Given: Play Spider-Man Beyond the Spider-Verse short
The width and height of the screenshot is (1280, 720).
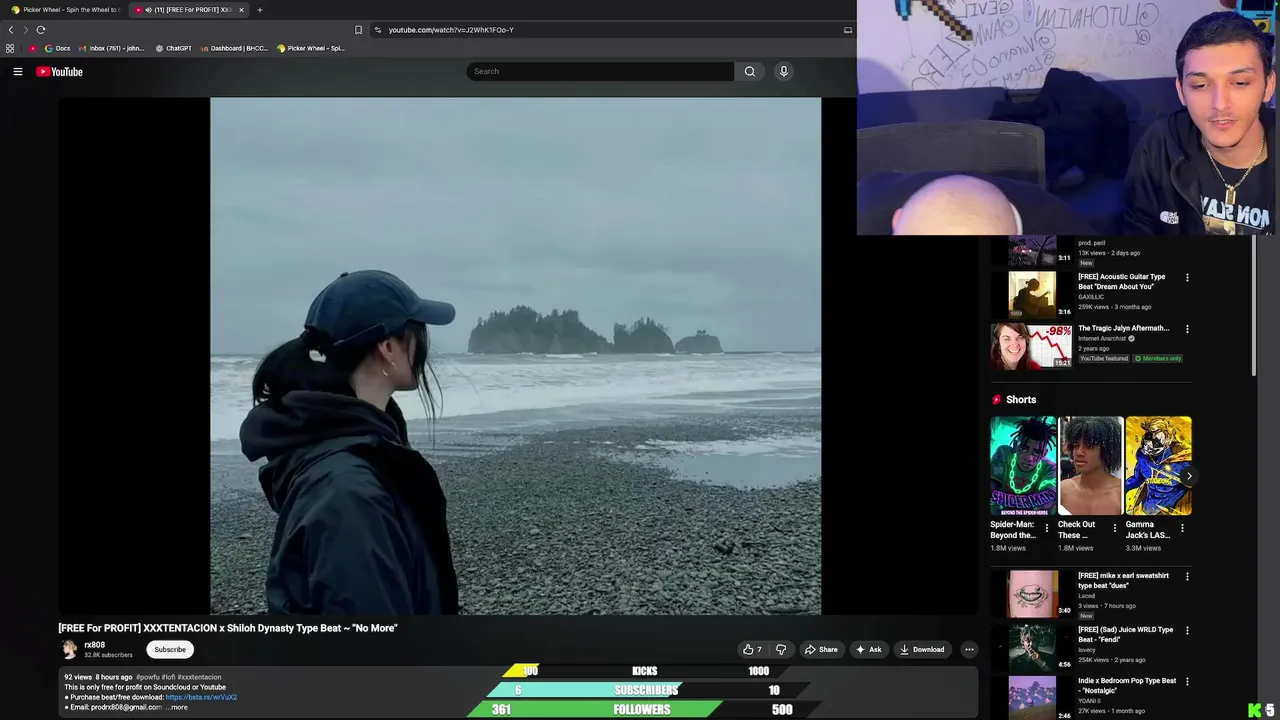Looking at the screenshot, I should [x=1023, y=466].
